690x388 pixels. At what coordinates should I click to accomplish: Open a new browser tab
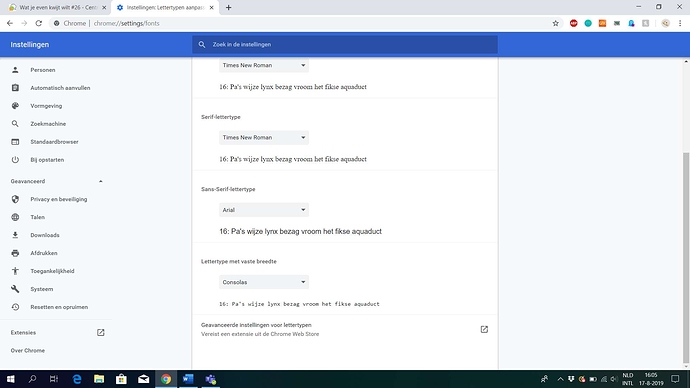tap(228, 7)
